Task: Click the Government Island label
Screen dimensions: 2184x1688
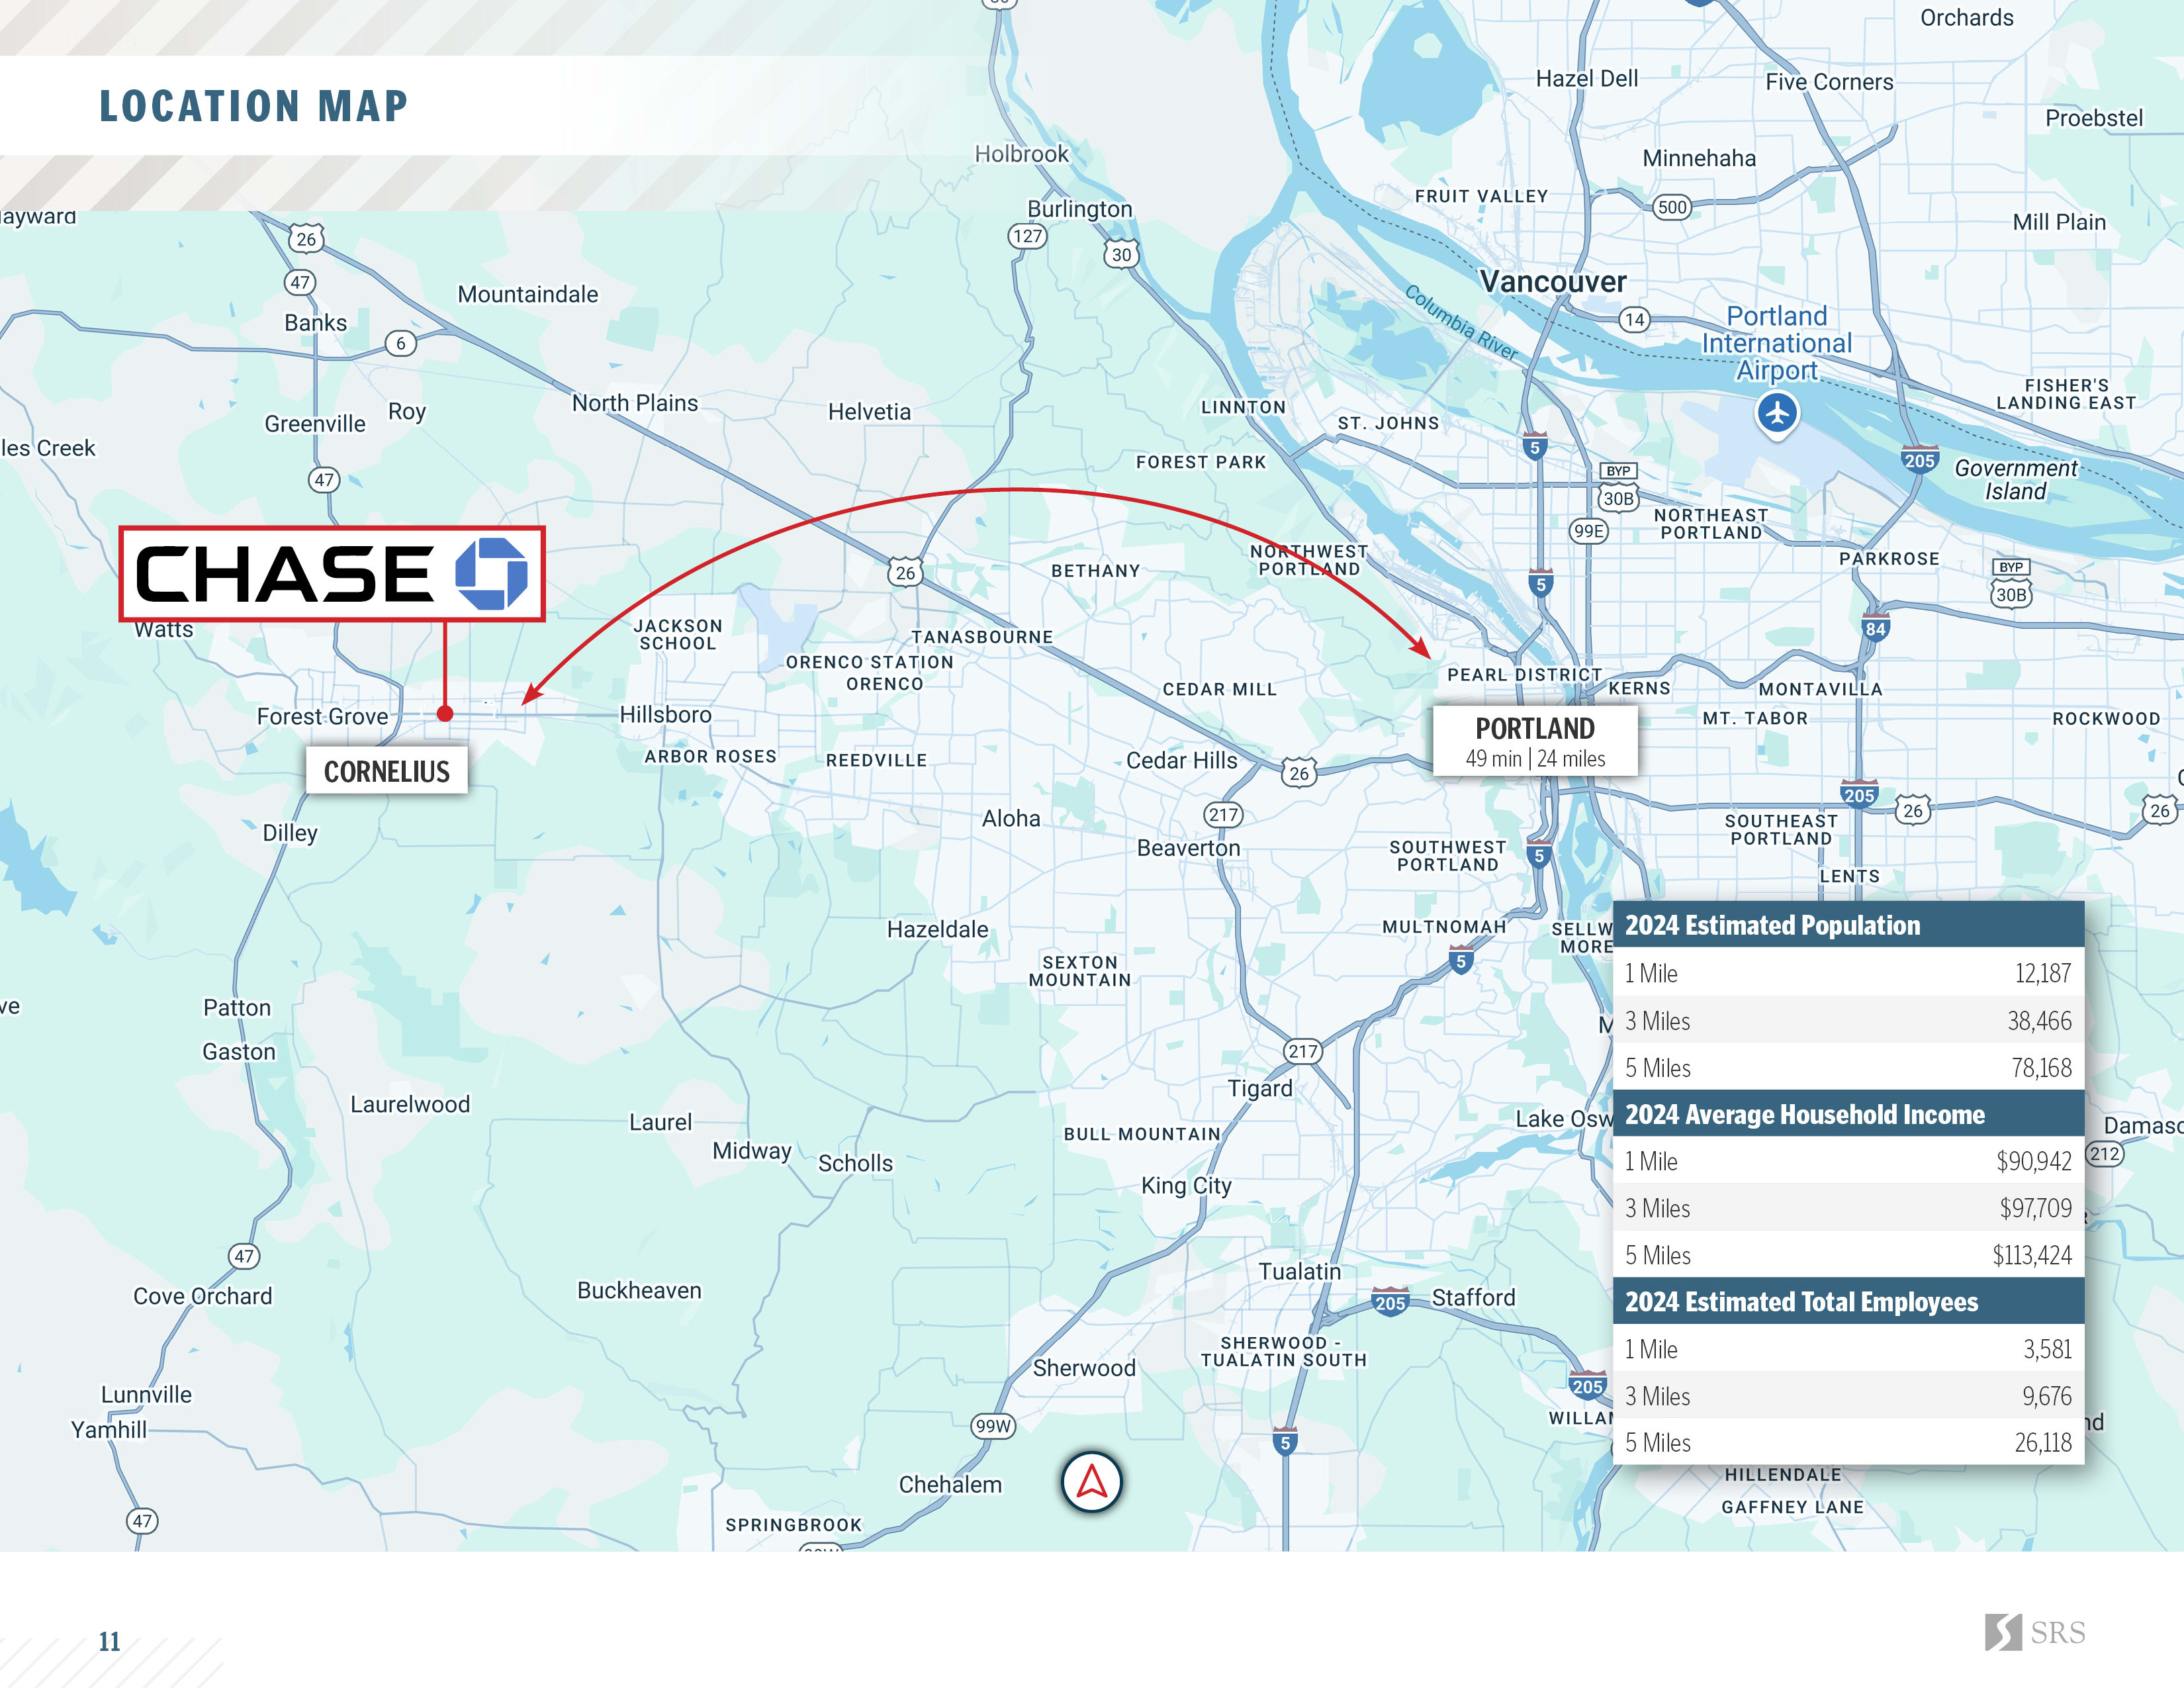Action: [x=2015, y=480]
